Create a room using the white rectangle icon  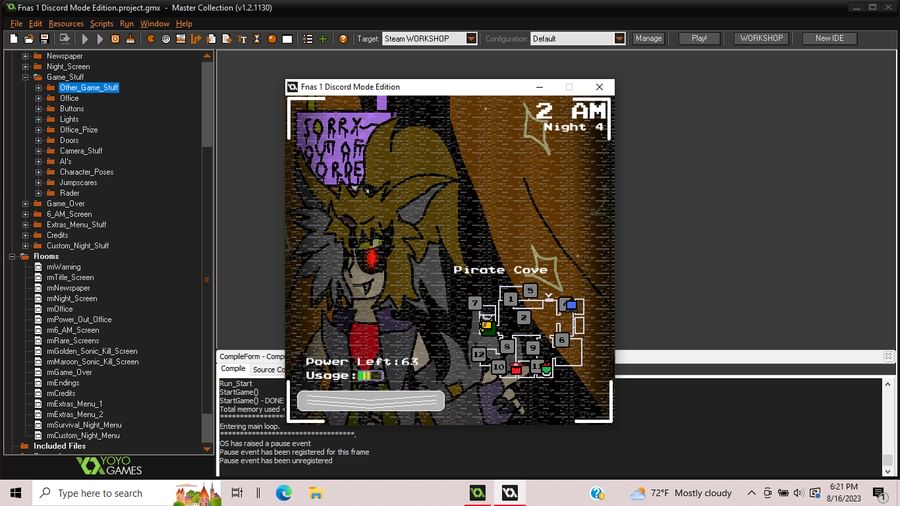[x=288, y=39]
